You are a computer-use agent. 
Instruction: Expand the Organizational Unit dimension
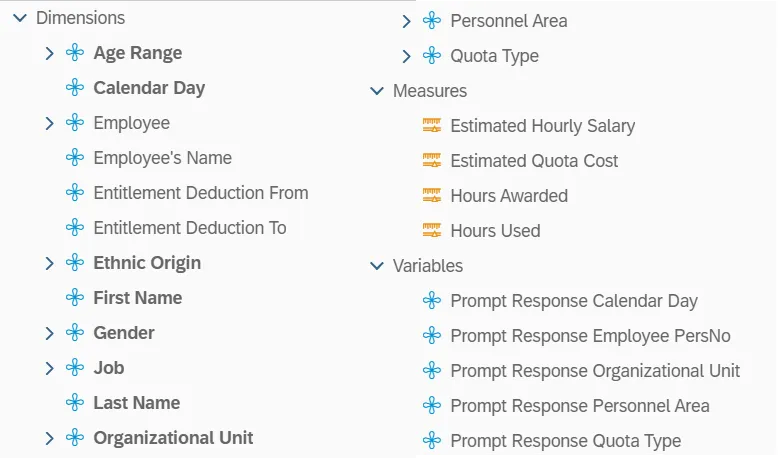[x=49, y=438]
